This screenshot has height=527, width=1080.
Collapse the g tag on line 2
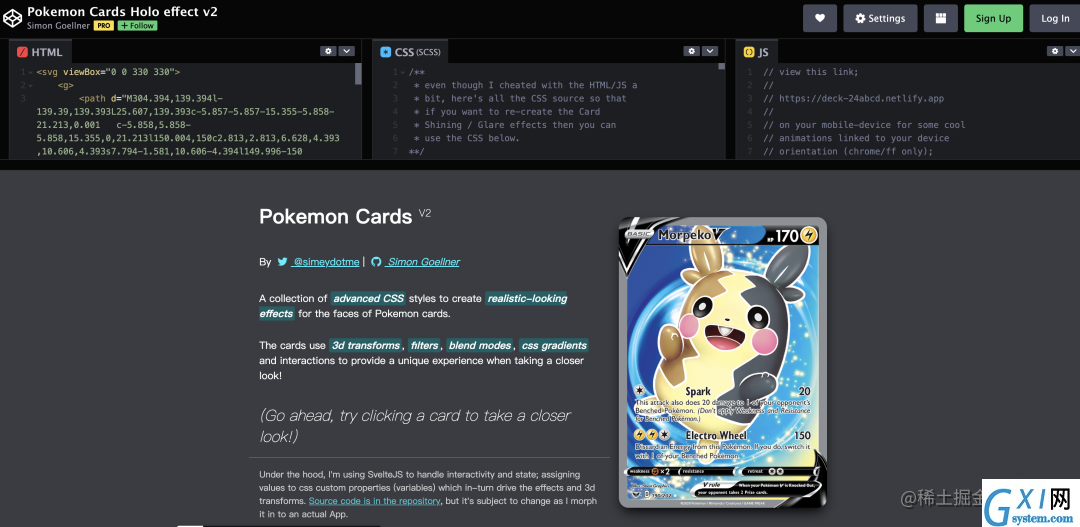(30, 85)
